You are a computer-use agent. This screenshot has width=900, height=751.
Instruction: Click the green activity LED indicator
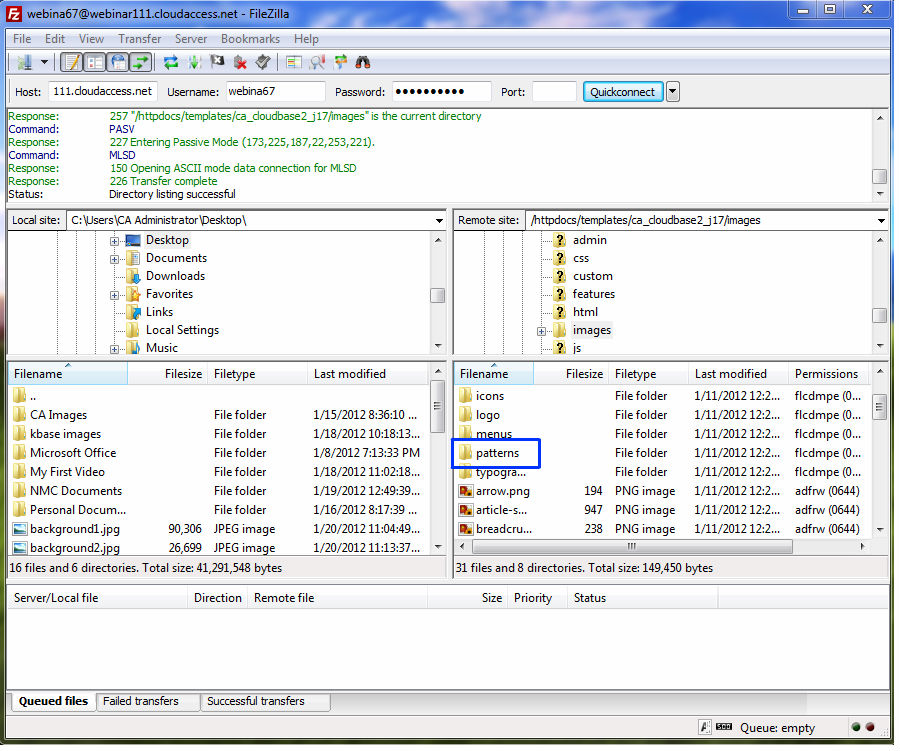point(856,727)
